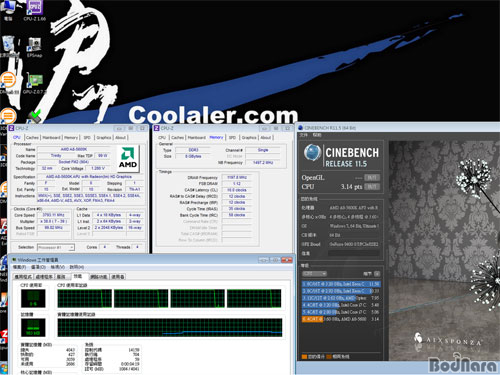Screen dimensions: 500x375
Task: Run the OpenGL benchmark button
Action: pos(372,177)
